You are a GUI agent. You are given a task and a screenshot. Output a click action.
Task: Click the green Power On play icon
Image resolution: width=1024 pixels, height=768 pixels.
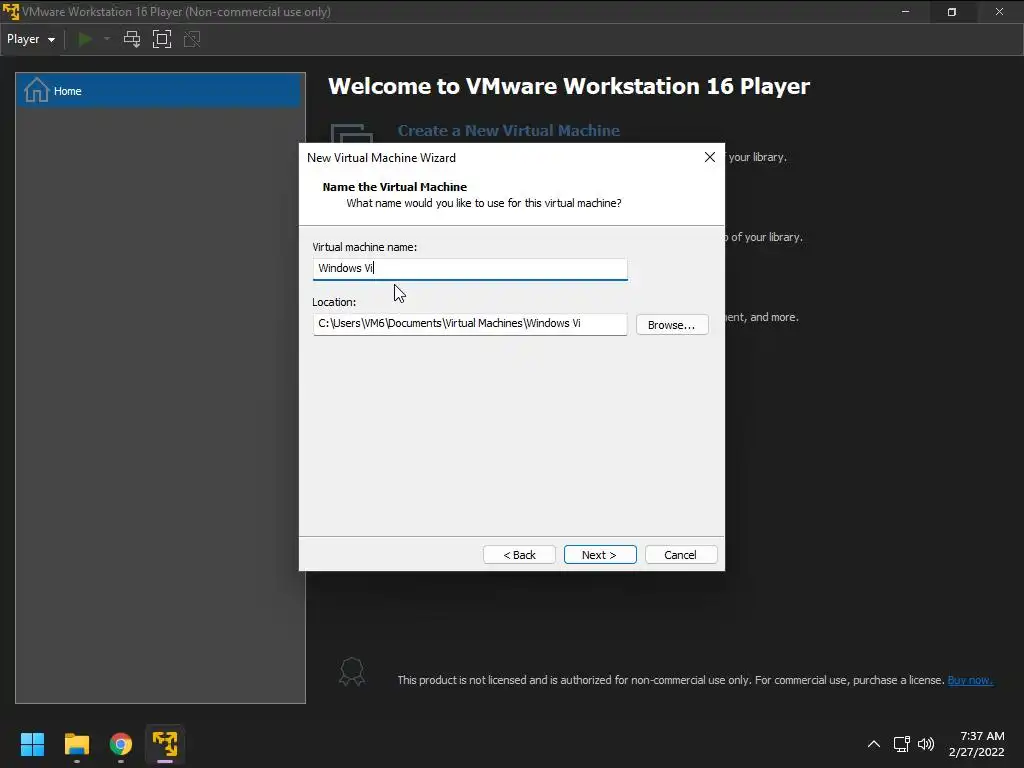coord(85,39)
